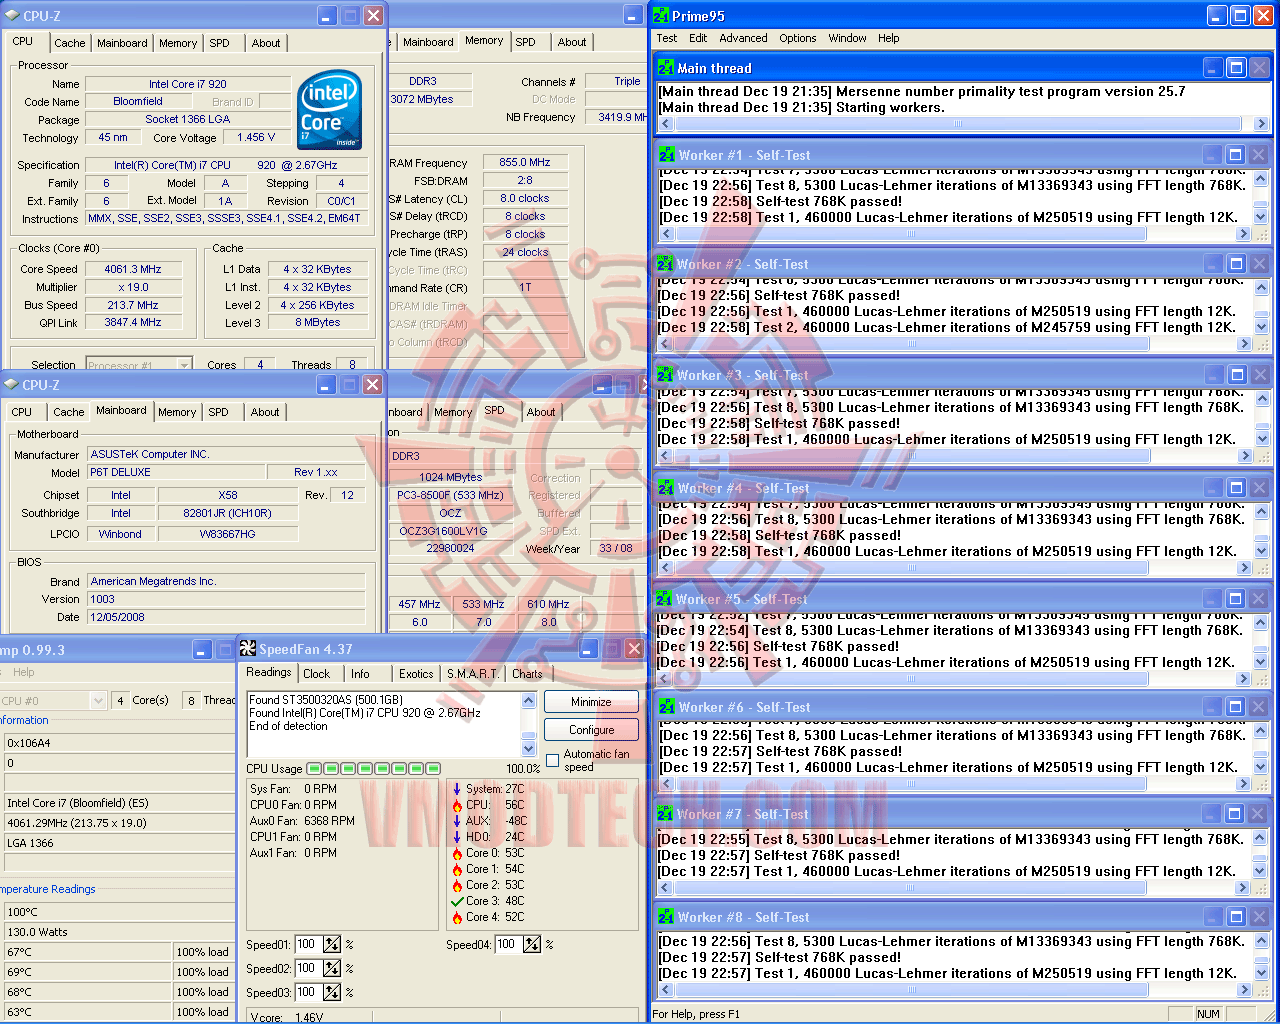Open the Edit menu in Prime95
This screenshot has width=1280, height=1024.
[698, 38]
